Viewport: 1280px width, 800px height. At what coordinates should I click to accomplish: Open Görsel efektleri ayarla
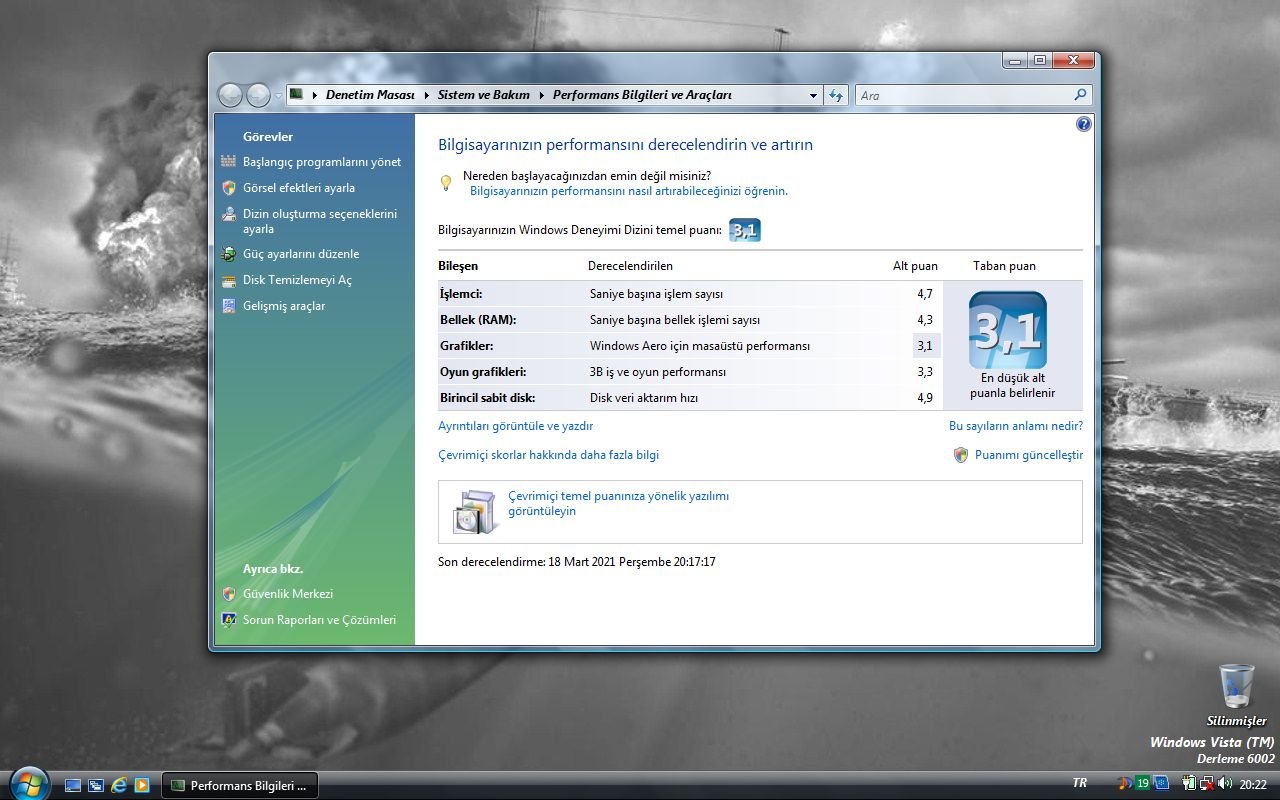[299, 188]
